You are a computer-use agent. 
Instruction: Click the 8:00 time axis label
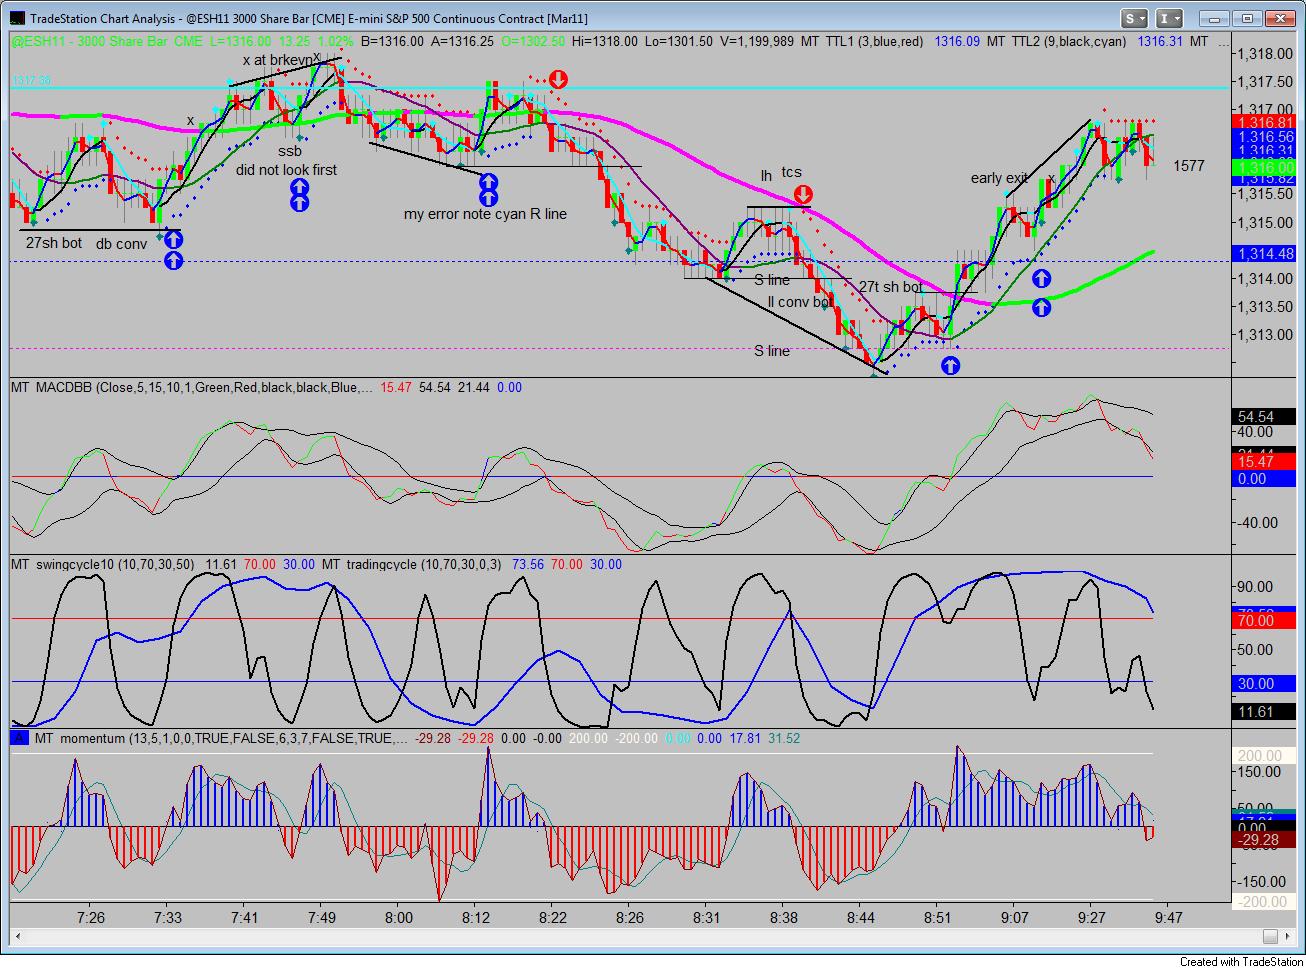pyautogui.click(x=398, y=917)
